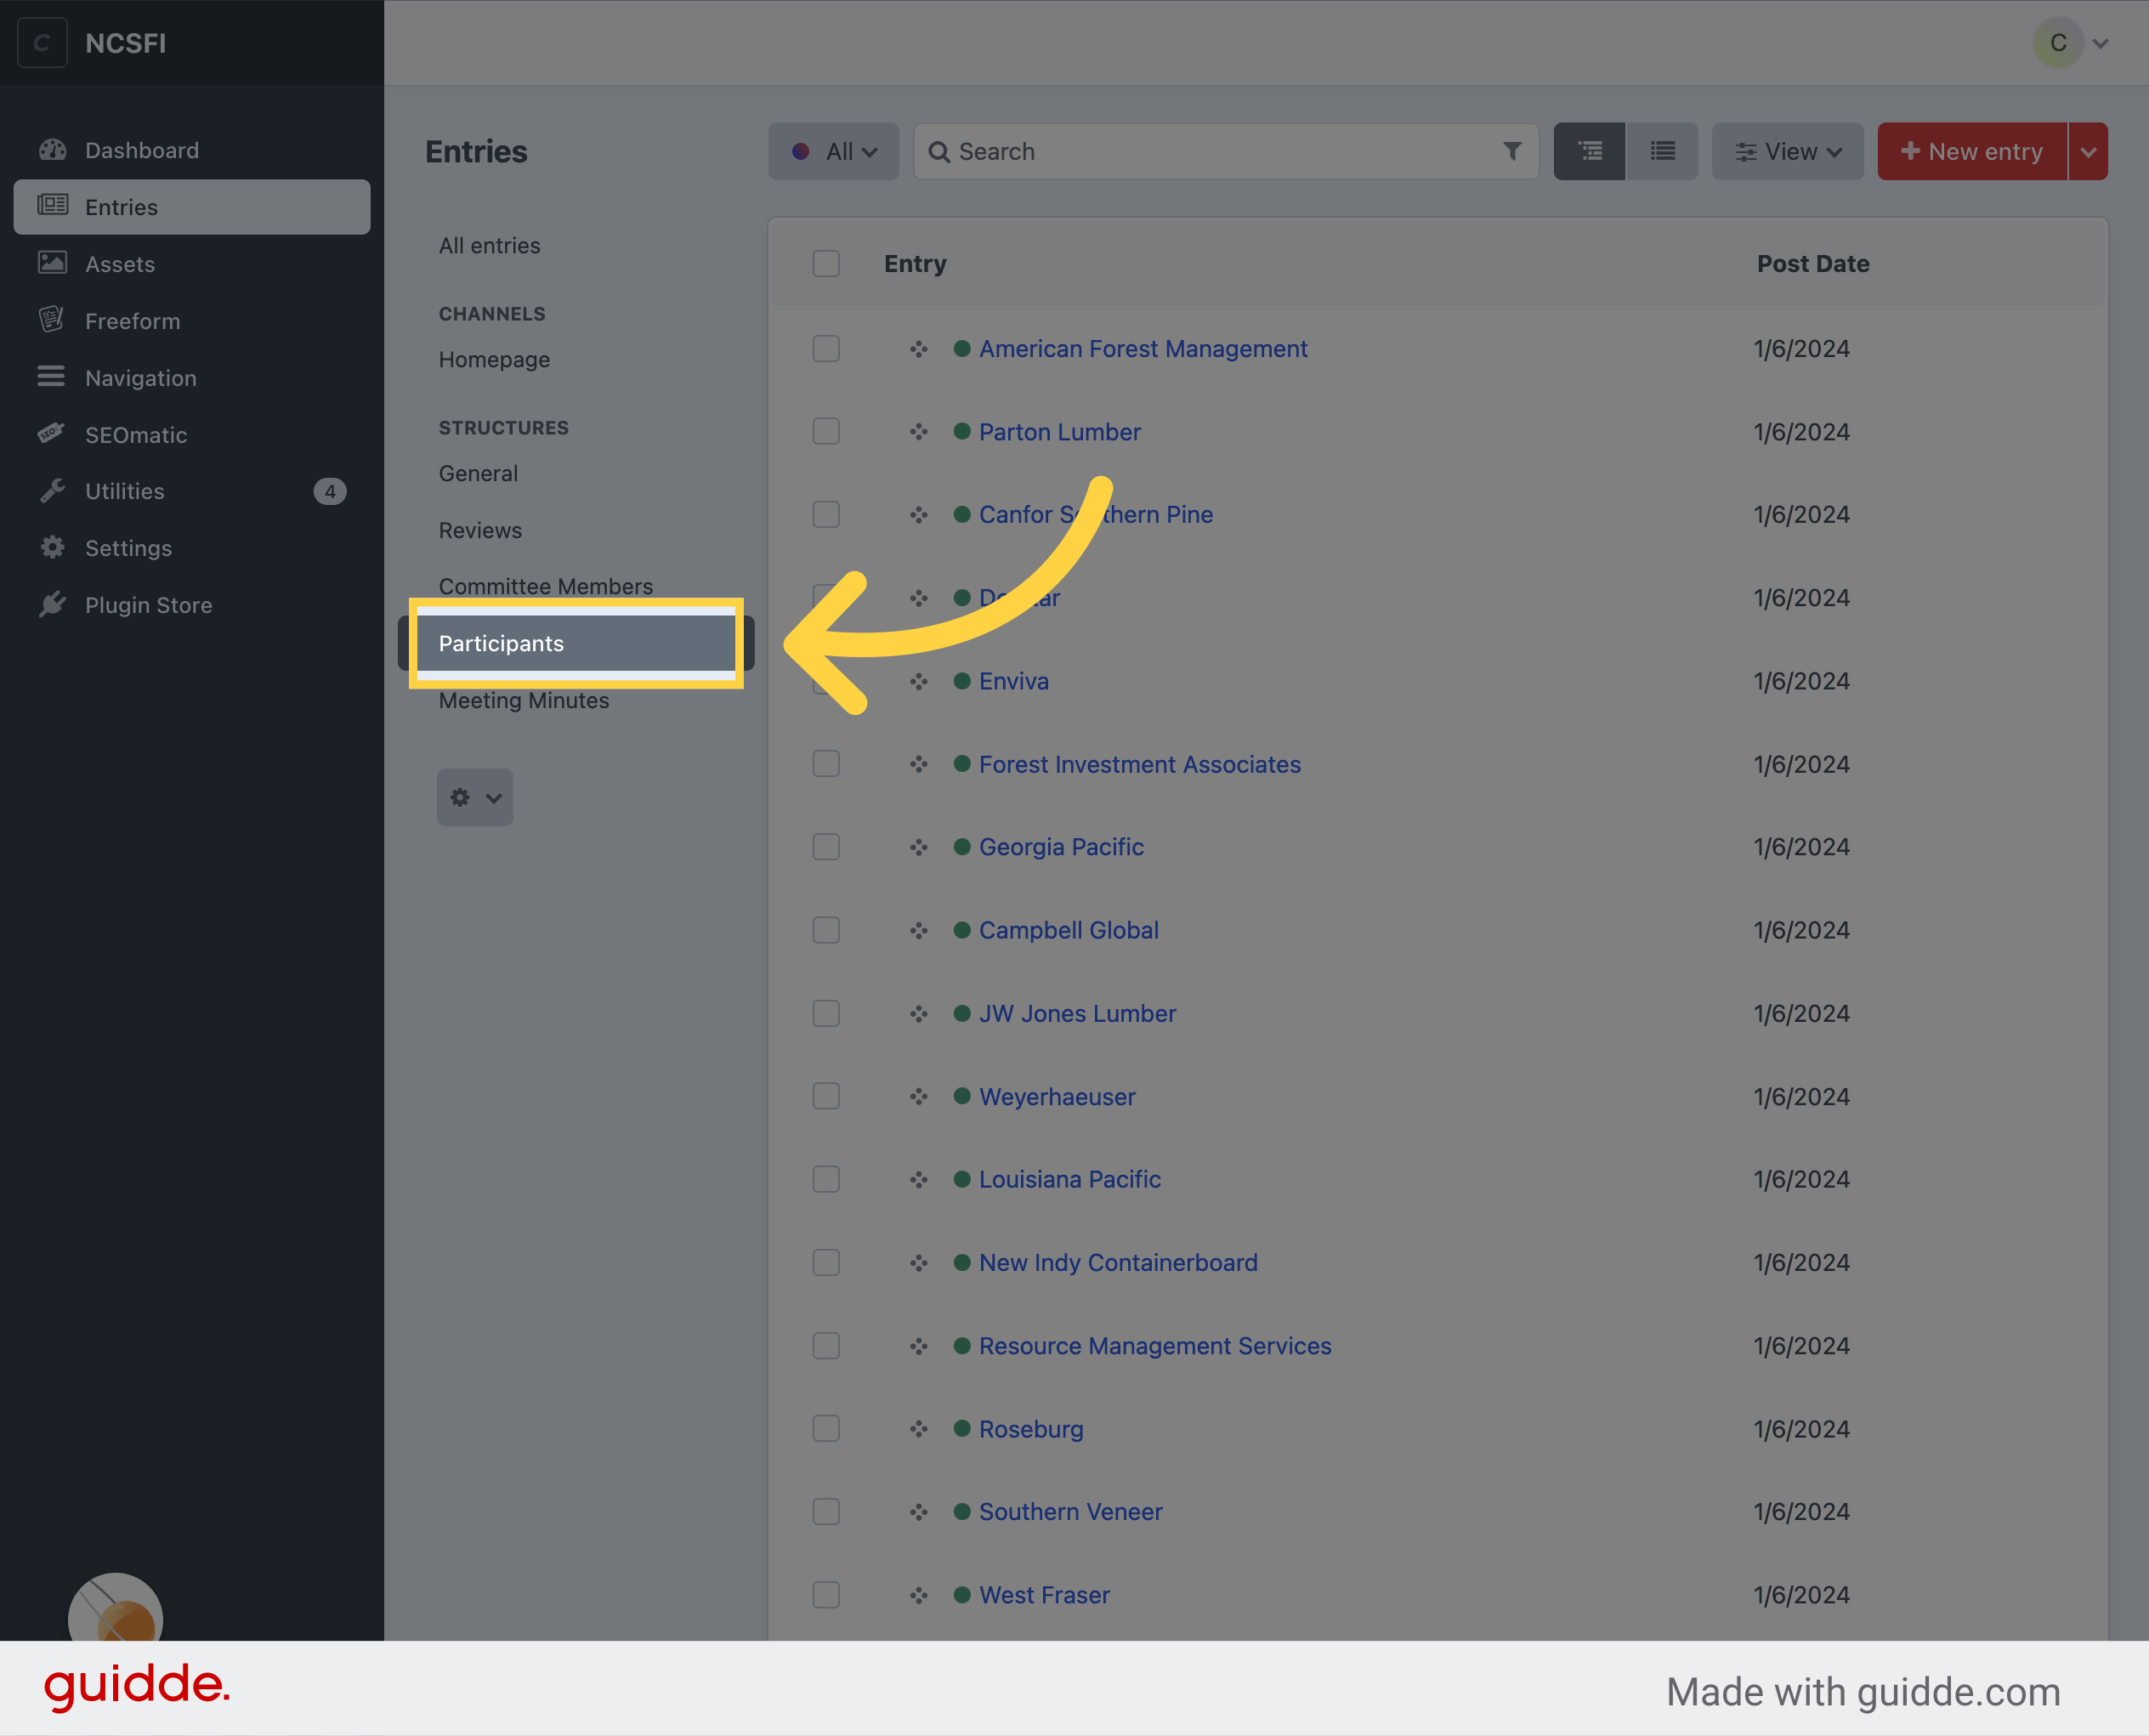Screen dimensions: 2149x1736
Task: Click move handle for Canfor Southern Pine
Action: [x=919, y=515]
